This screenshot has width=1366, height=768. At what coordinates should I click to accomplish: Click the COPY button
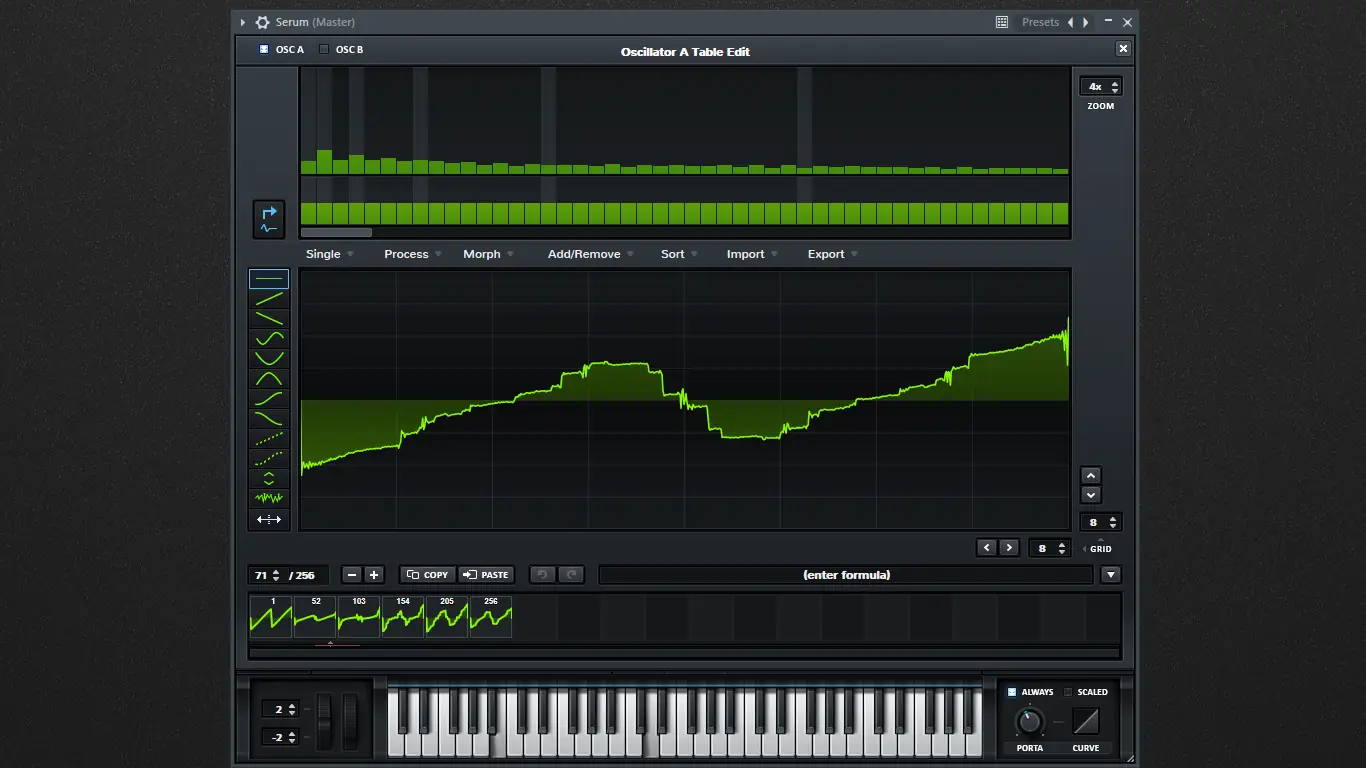tap(426, 574)
